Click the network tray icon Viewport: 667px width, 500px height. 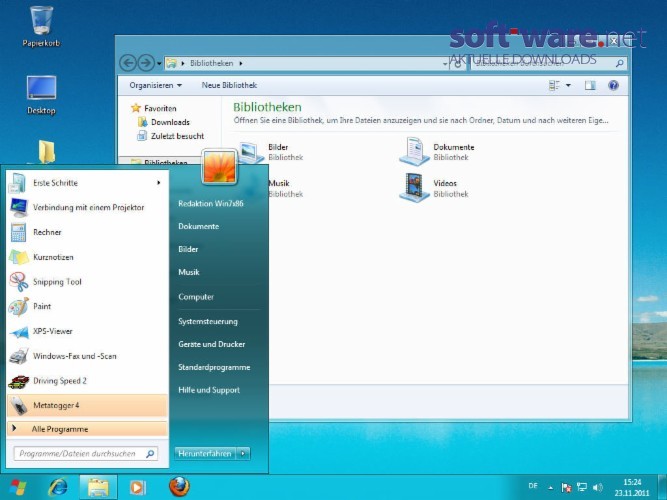(x=582, y=487)
